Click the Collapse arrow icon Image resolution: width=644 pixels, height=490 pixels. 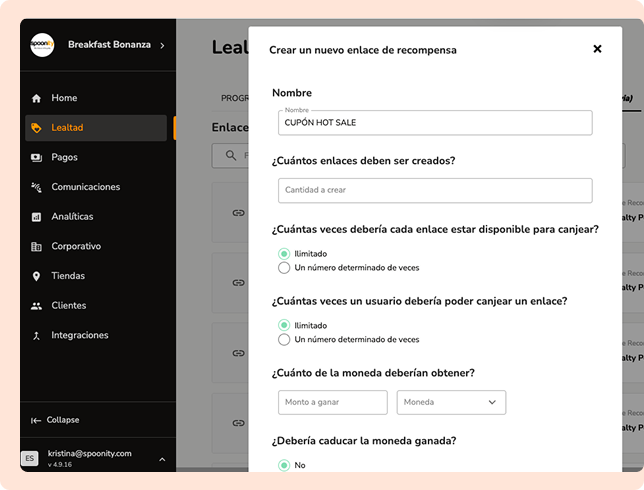point(36,420)
